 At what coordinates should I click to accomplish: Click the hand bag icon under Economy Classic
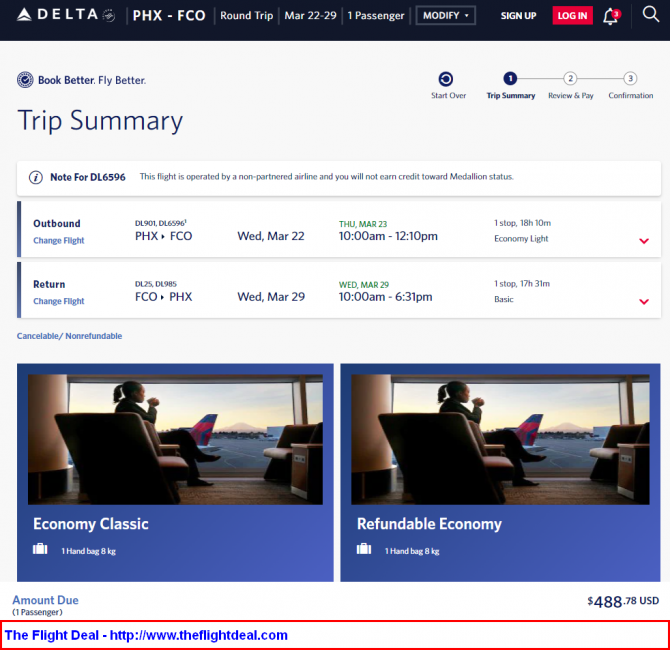40,548
